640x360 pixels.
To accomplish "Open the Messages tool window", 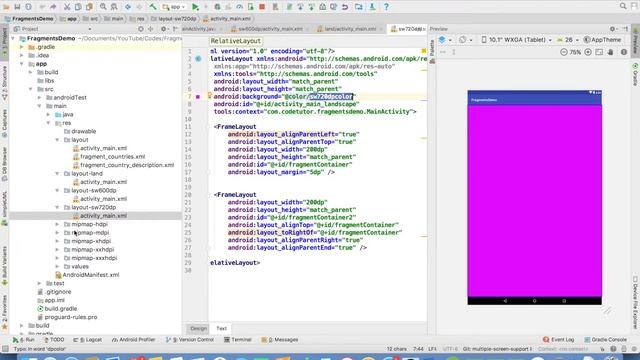I will tap(280, 340).
